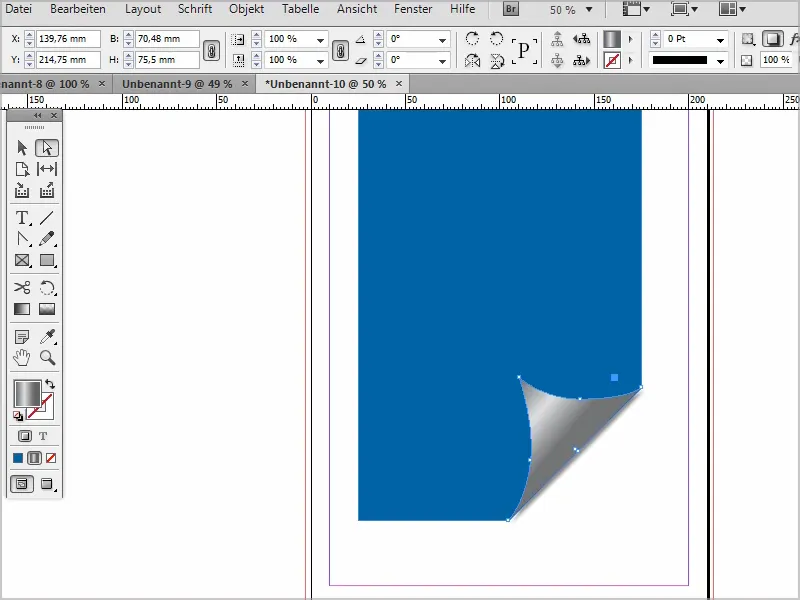Select the Content Collector tool

[x=22, y=190]
